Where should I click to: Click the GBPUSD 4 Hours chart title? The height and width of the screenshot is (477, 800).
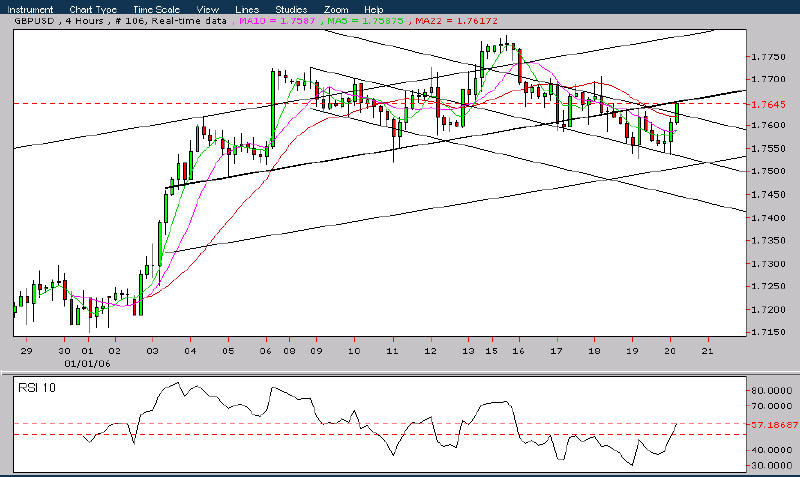59,21
